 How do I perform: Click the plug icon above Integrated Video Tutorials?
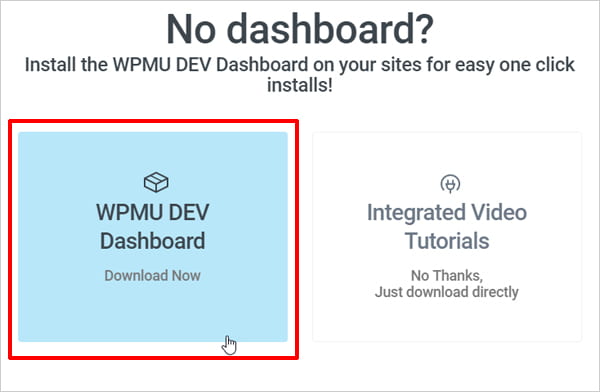click(450, 184)
